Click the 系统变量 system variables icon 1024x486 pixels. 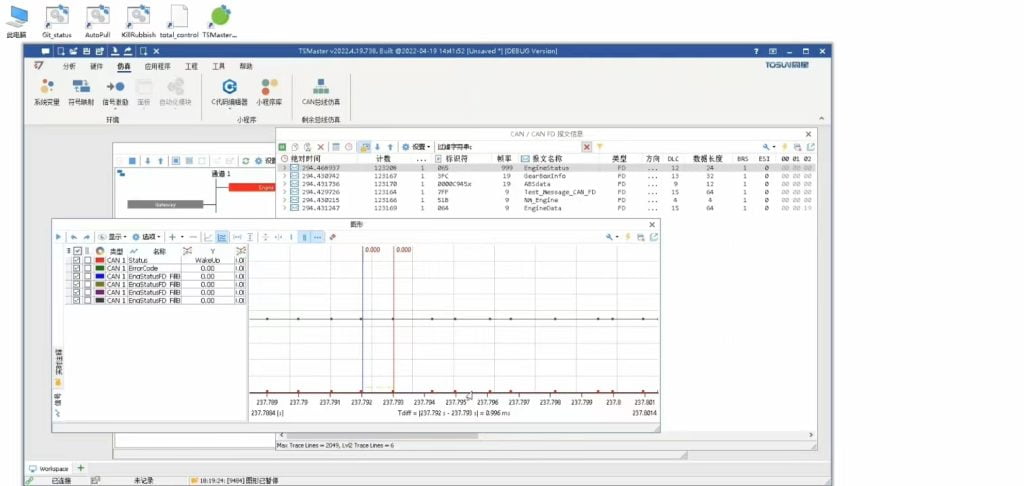tap(46, 88)
